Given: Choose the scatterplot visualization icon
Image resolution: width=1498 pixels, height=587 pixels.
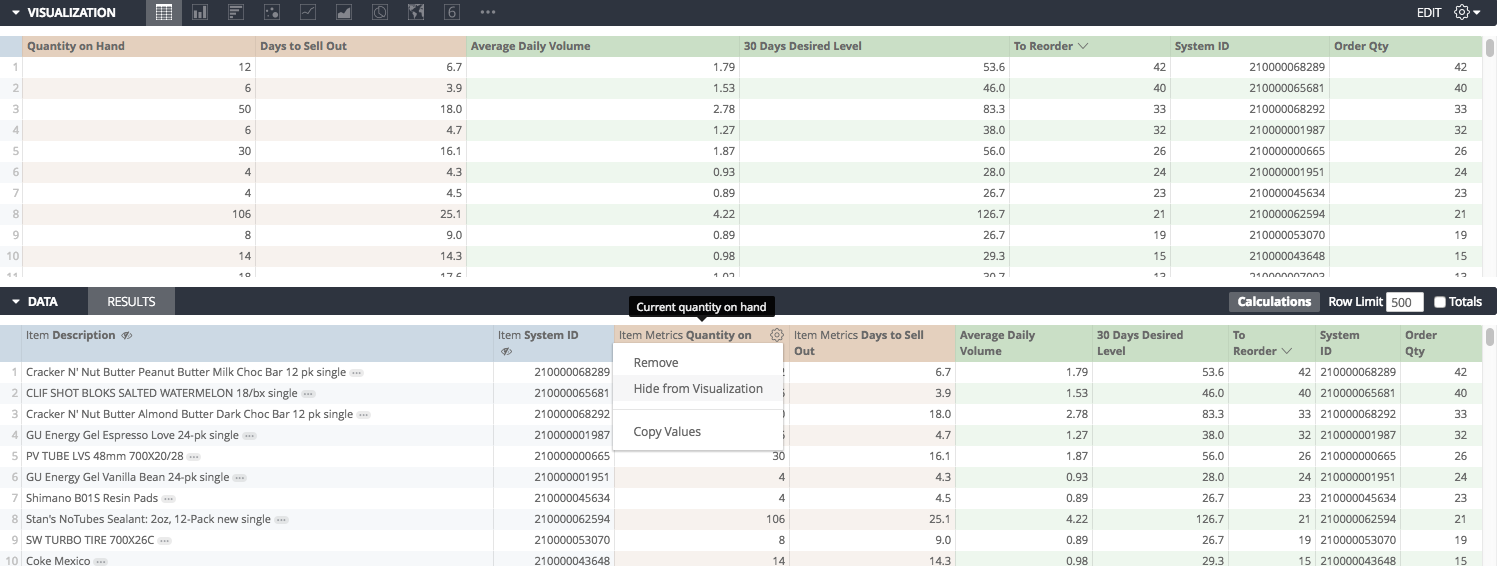Looking at the screenshot, I should click(x=272, y=13).
